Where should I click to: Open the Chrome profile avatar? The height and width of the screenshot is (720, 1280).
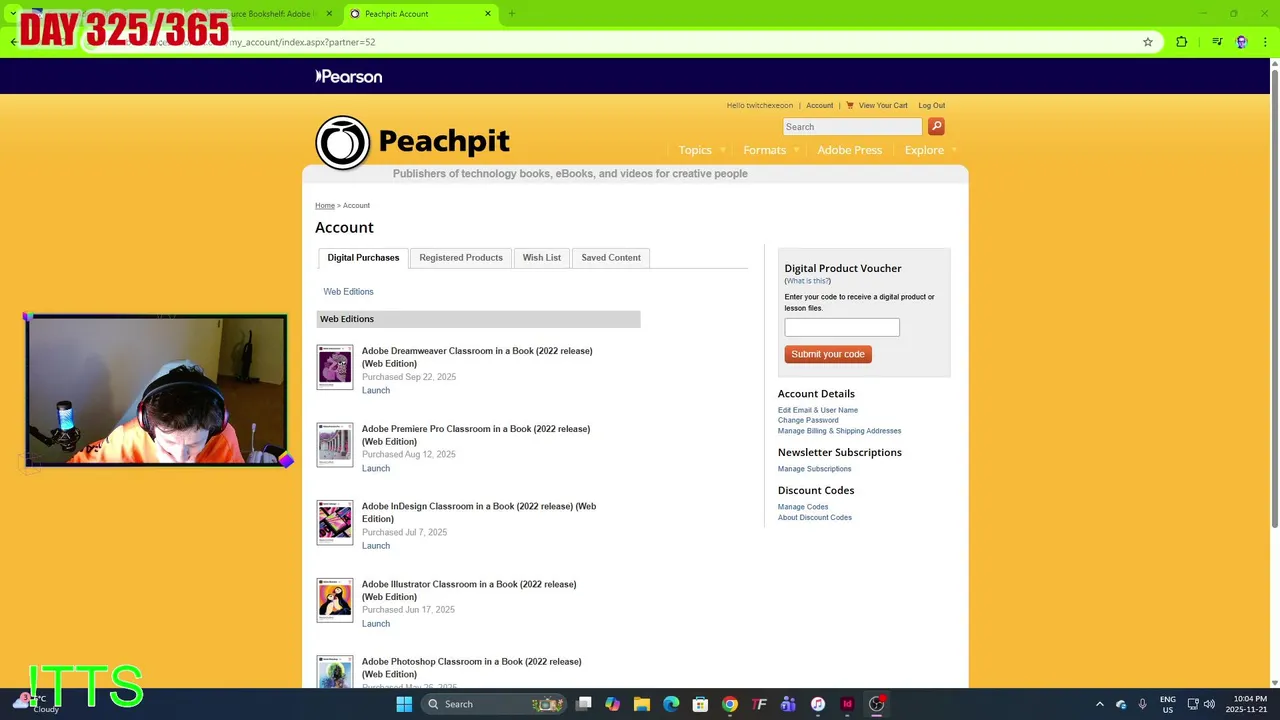click(1242, 42)
